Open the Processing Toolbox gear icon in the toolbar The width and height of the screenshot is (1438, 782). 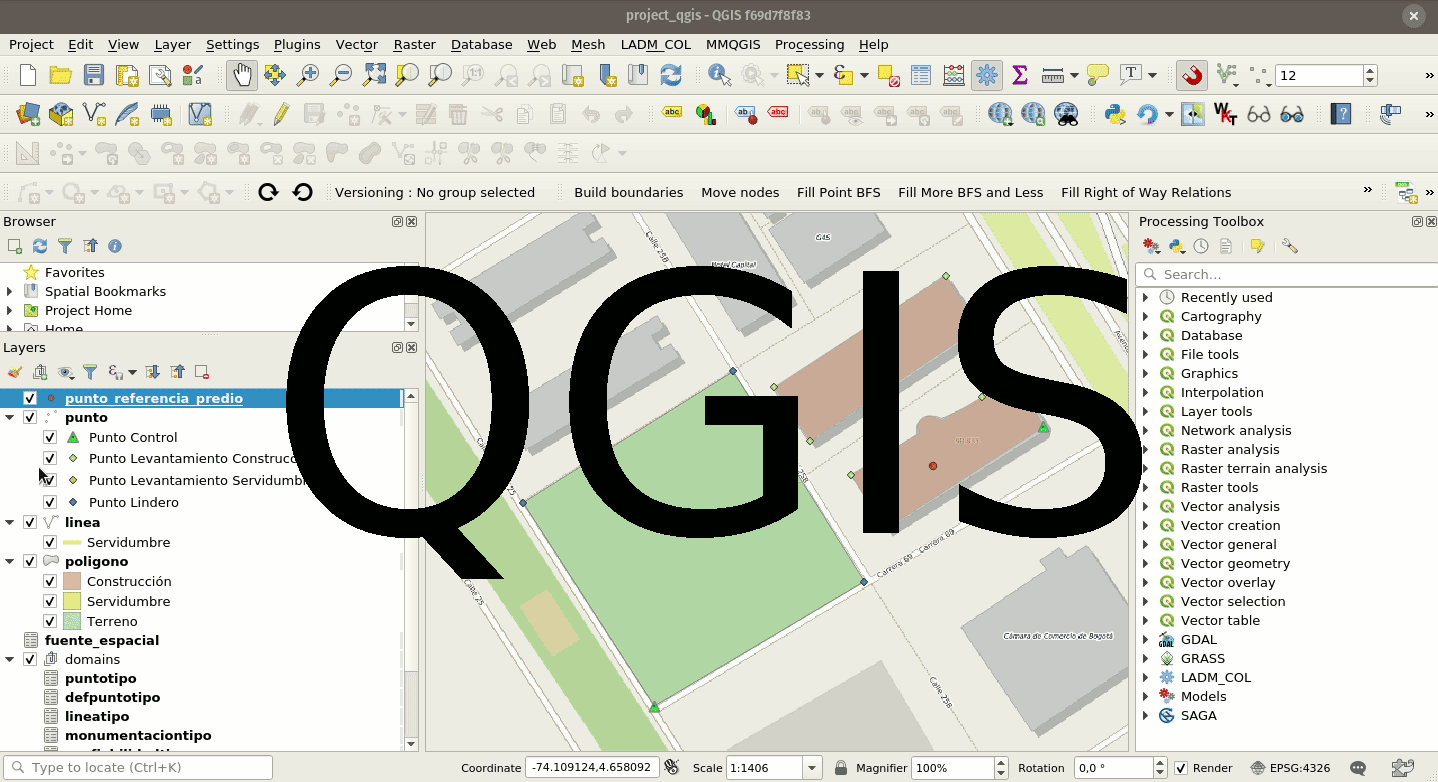[x=987, y=75]
